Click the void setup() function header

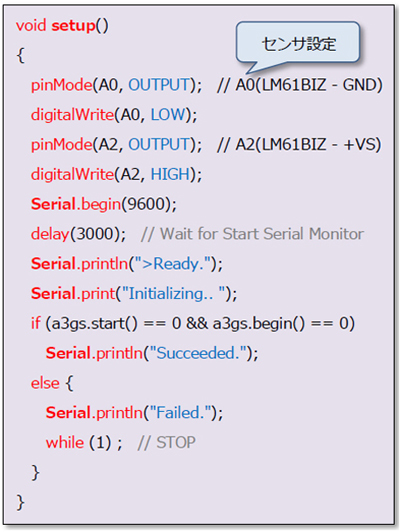(62, 26)
